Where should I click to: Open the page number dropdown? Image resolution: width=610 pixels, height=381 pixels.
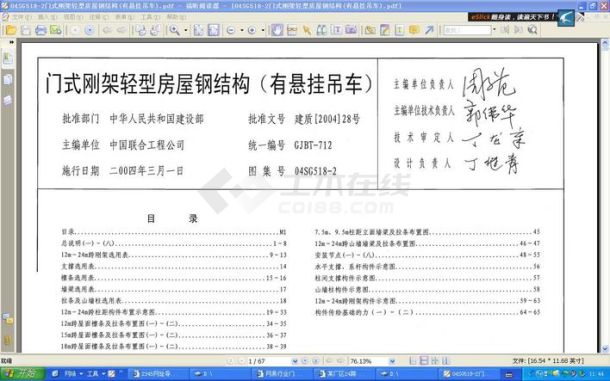click(x=294, y=362)
